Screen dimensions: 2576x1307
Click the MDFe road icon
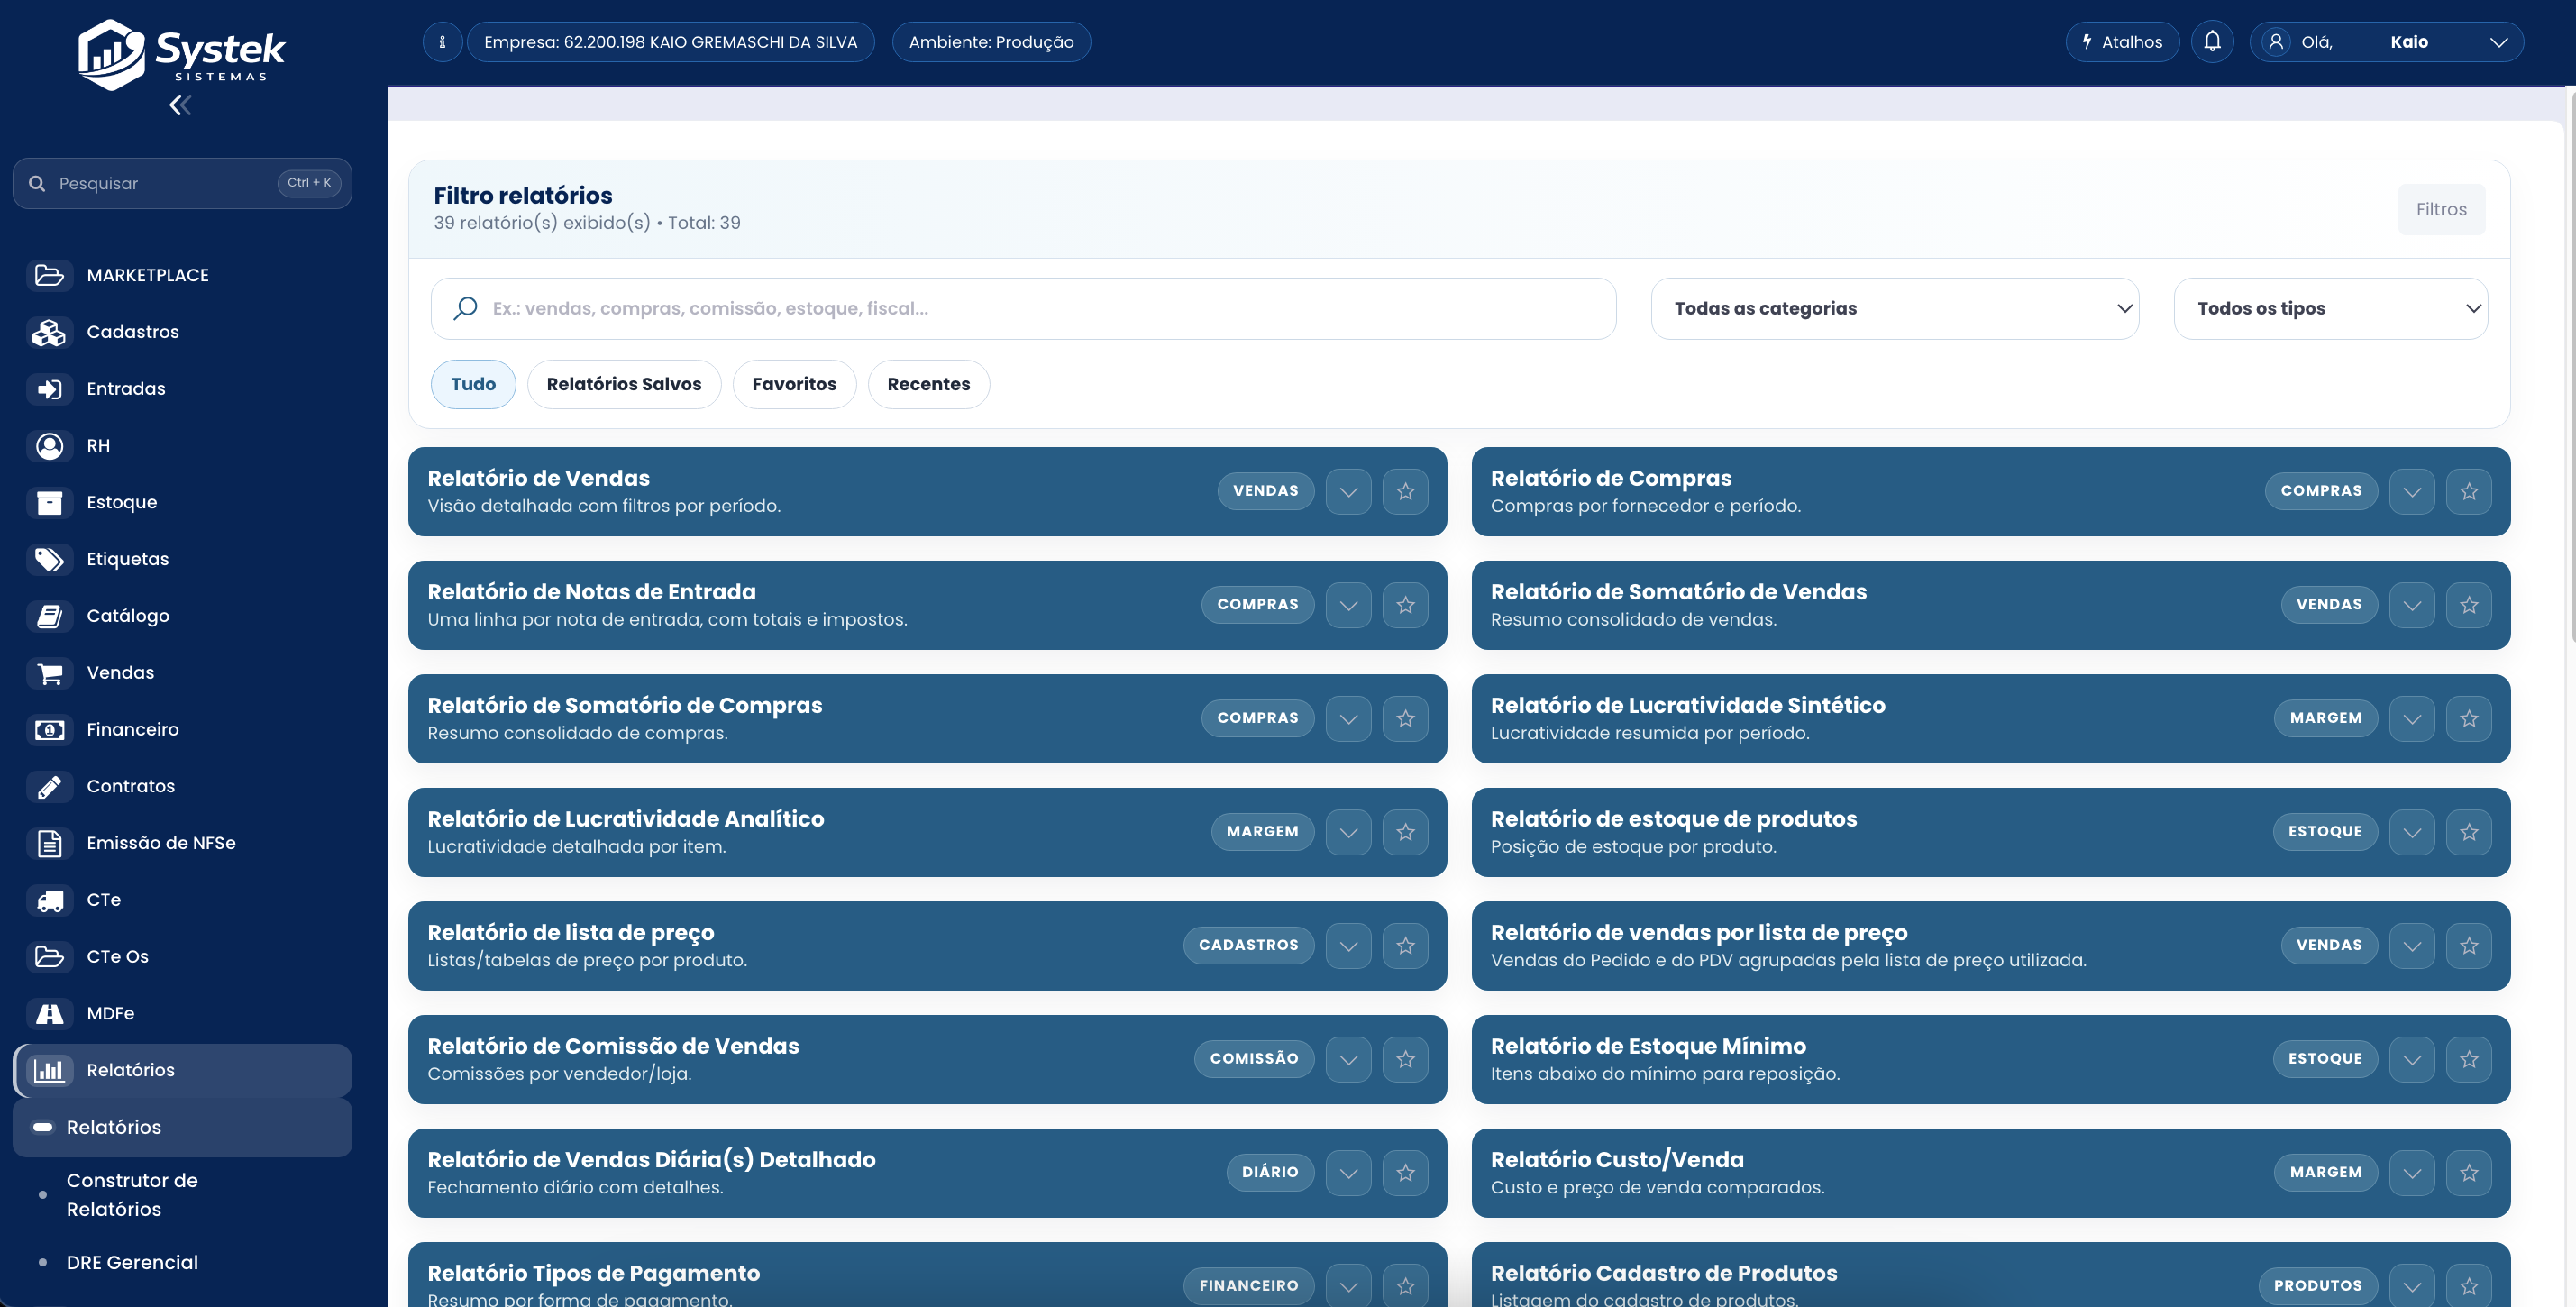click(49, 1014)
